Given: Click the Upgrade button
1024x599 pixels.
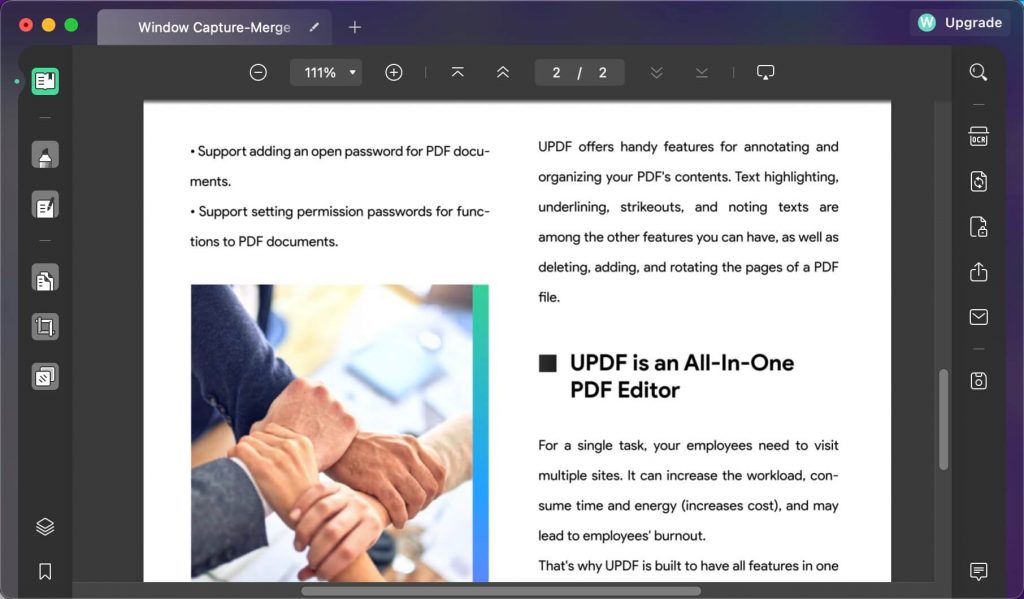Looking at the screenshot, I should 959,22.
